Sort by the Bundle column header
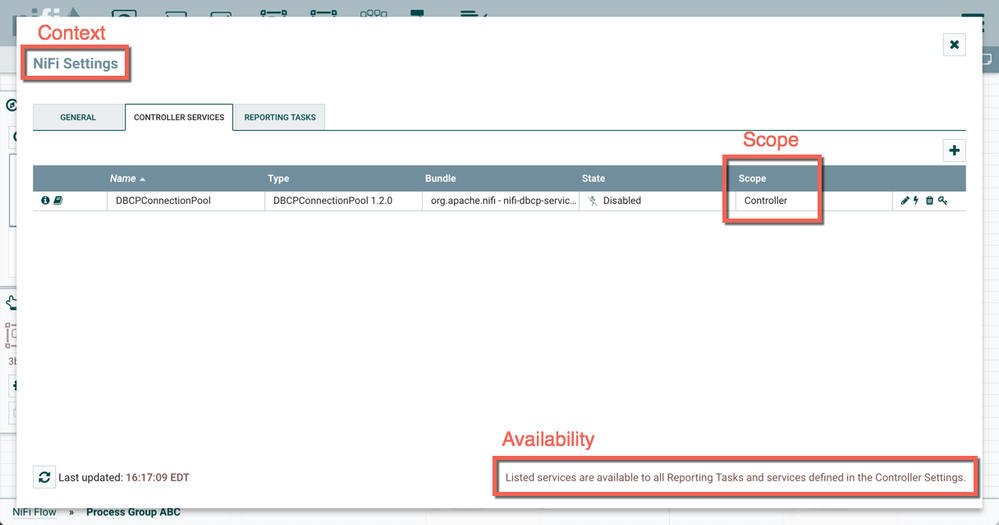 tap(440, 178)
